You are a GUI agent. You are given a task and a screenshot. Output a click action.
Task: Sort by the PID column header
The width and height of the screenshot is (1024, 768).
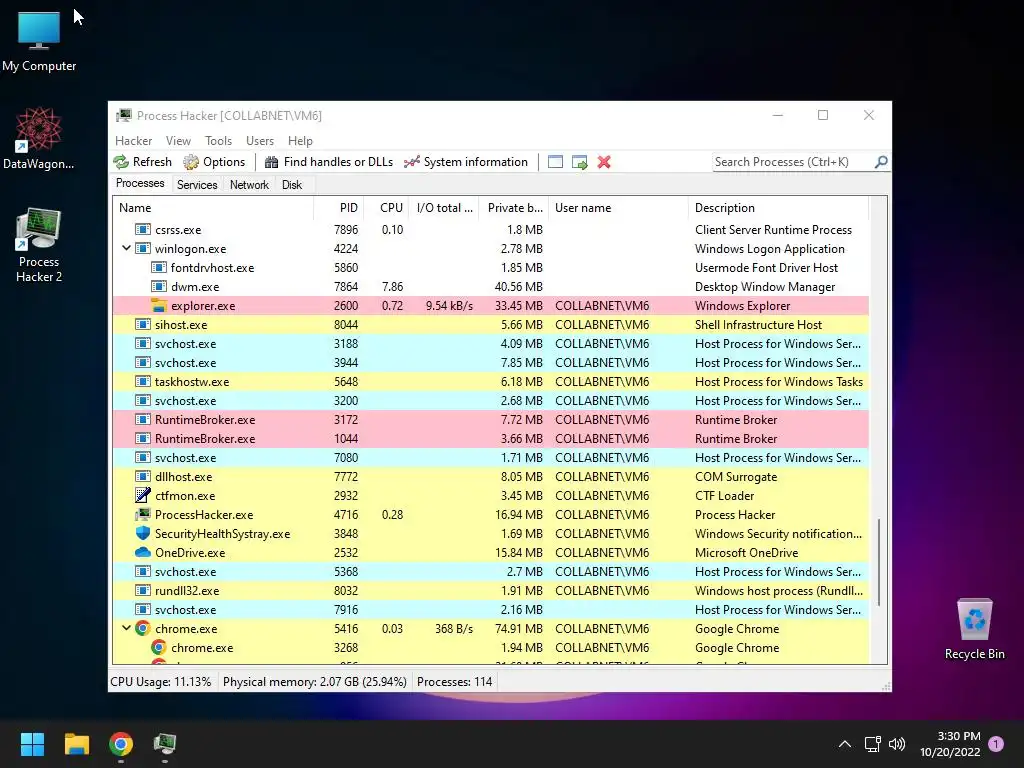[x=339, y=208]
